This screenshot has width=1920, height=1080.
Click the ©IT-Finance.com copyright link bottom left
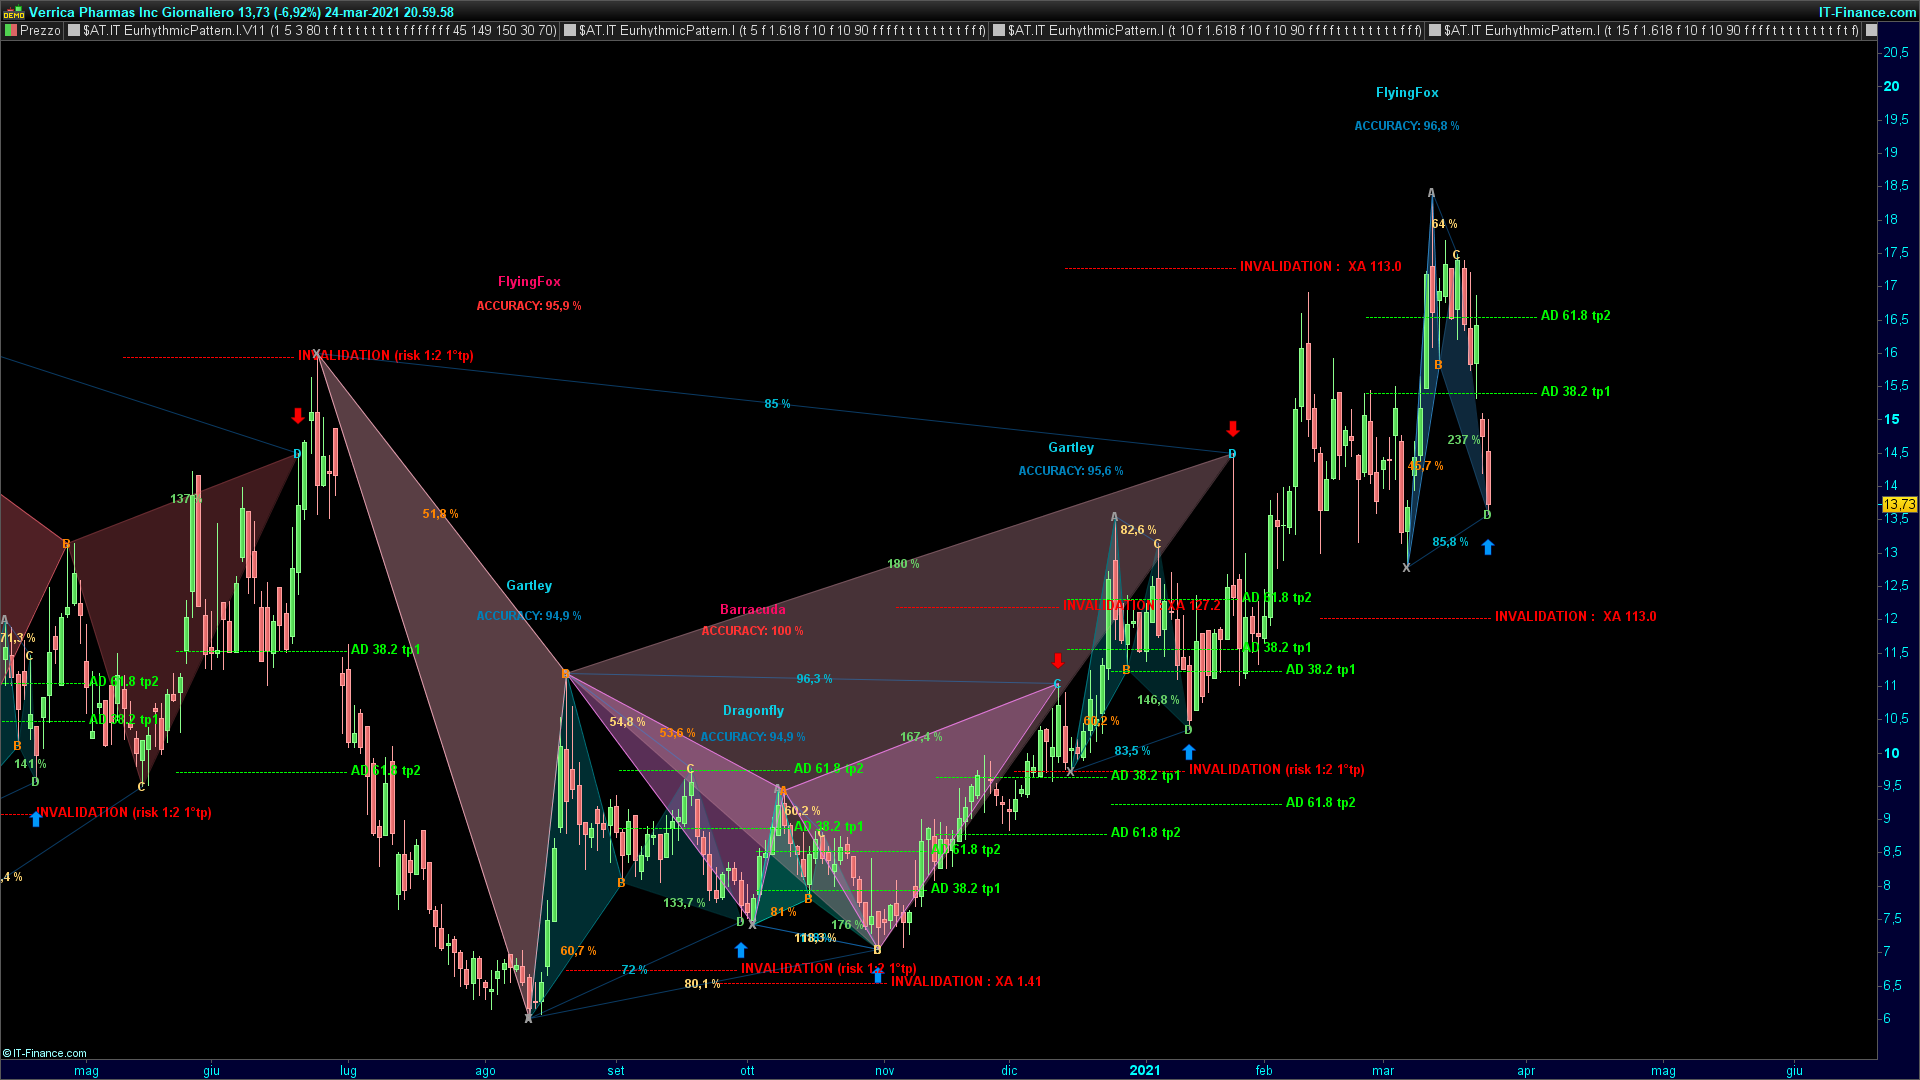click(45, 1053)
